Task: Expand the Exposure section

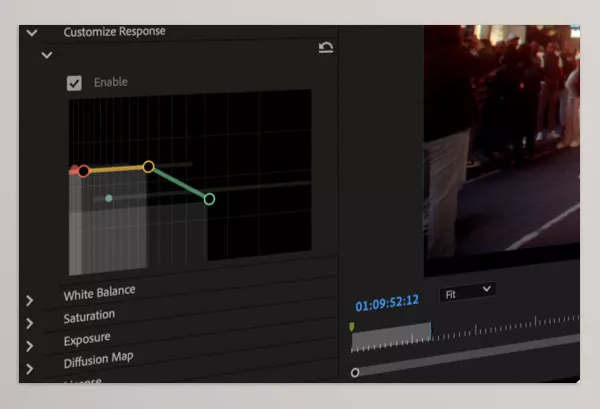Action: [x=30, y=346]
